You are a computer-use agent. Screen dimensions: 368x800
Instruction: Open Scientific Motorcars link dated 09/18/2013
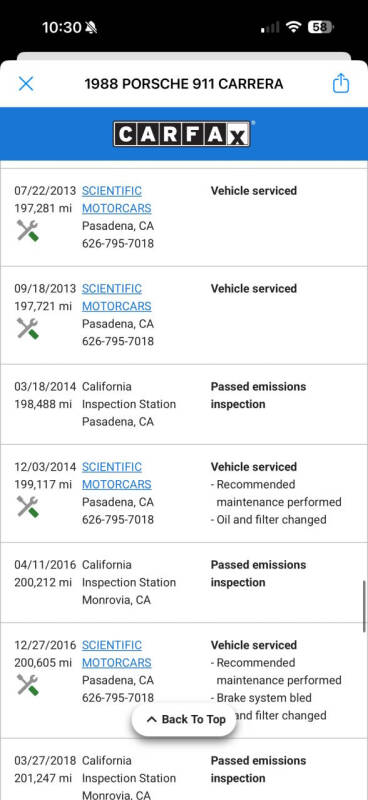coord(116,297)
